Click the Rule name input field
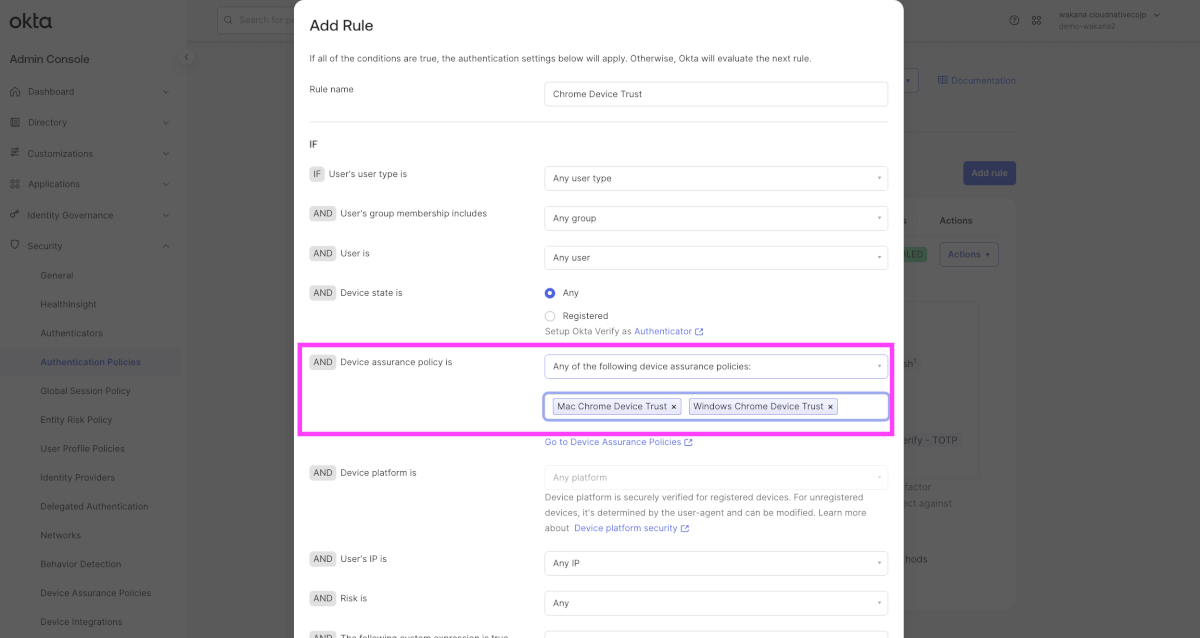1200x638 pixels. [716, 94]
